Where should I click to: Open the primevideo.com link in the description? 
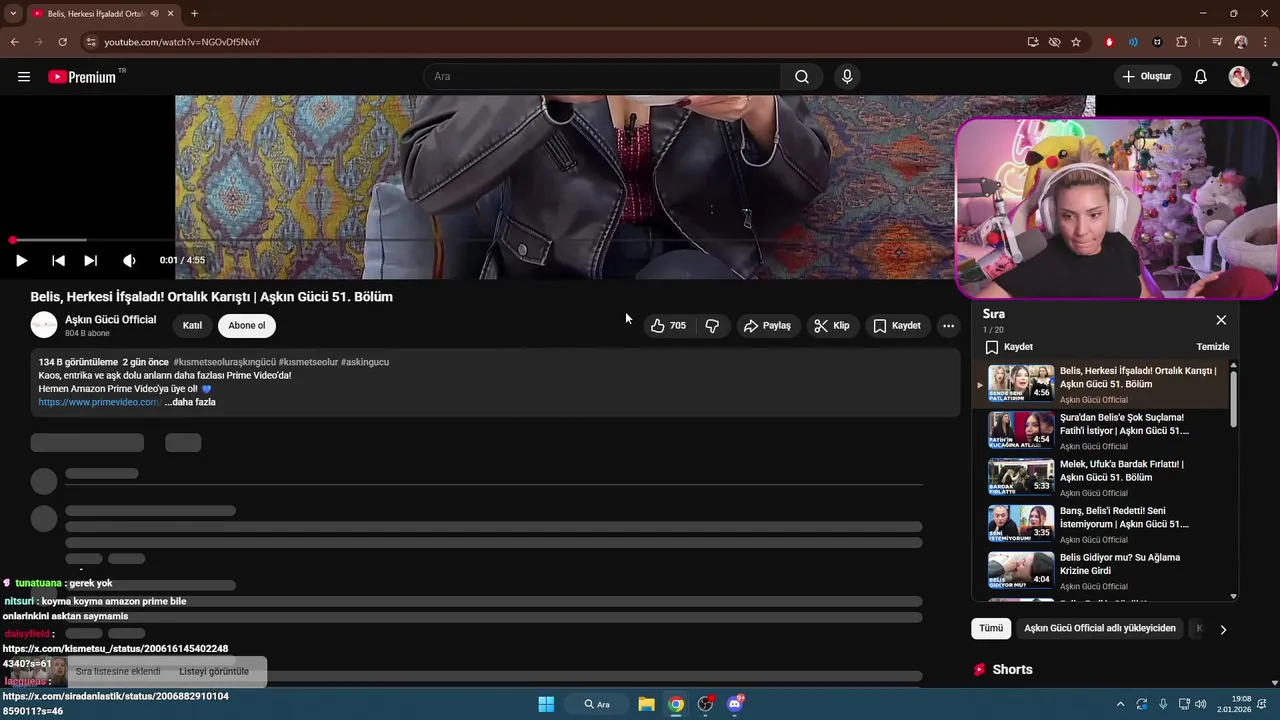[99, 402]
